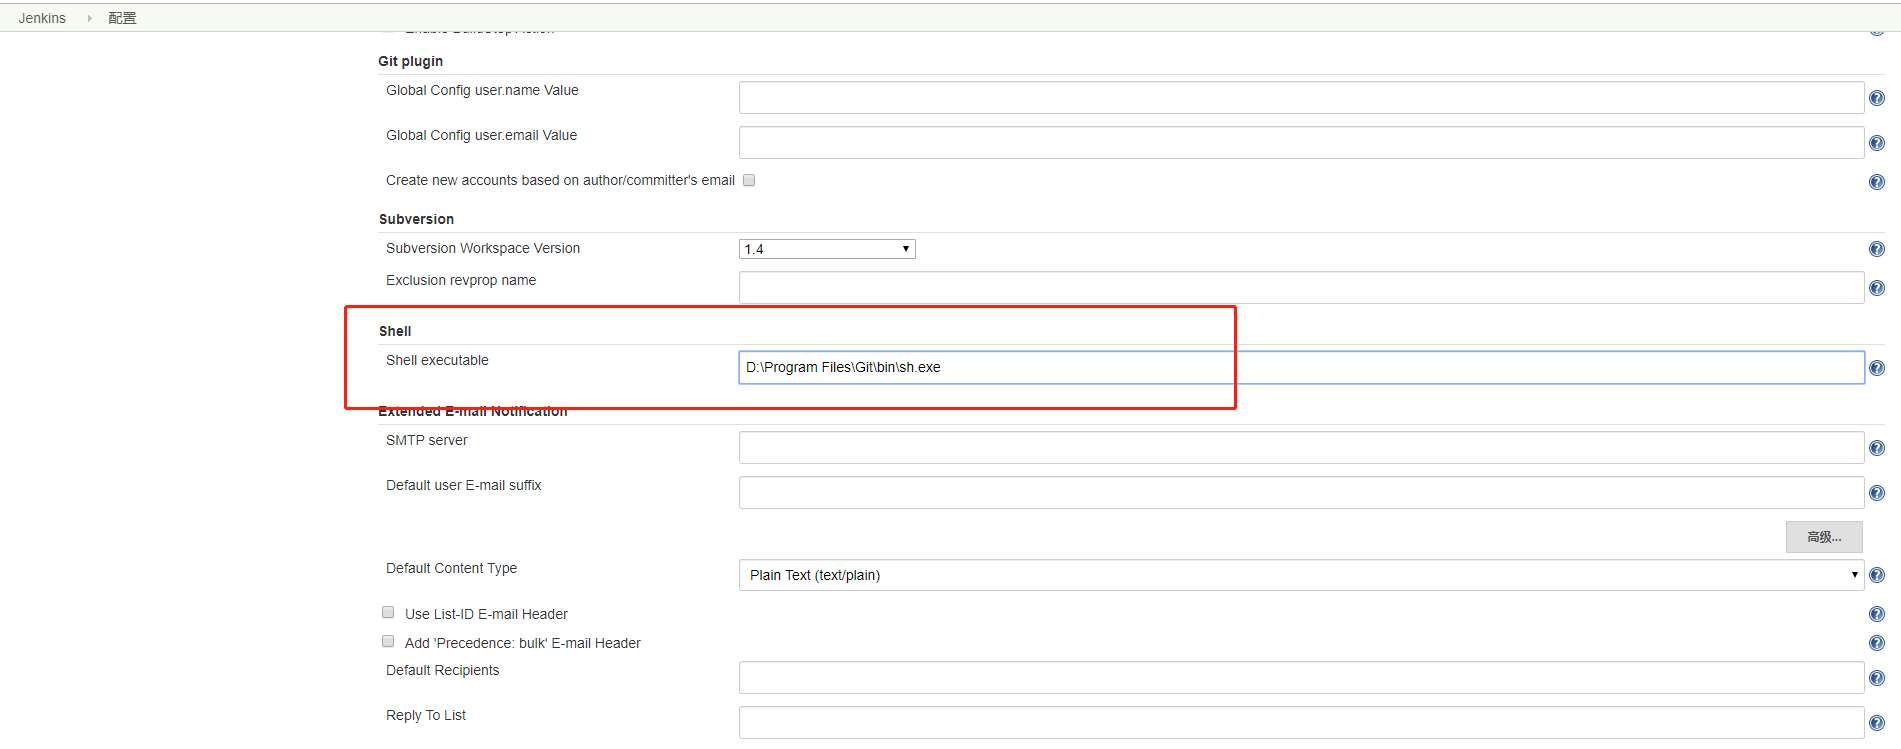Open Subversion Workspace Version dropdown
This screenshot has width=1901, height=749.
point(827,249)
